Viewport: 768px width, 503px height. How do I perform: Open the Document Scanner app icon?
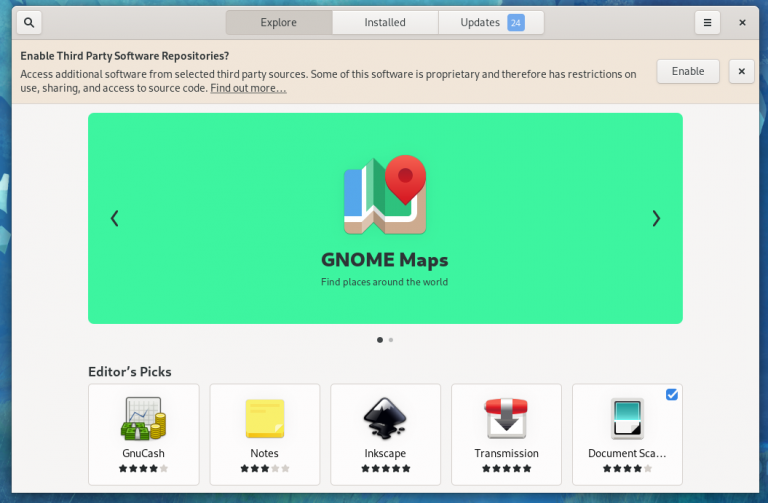pyautogui.click(x=627, y=418)
